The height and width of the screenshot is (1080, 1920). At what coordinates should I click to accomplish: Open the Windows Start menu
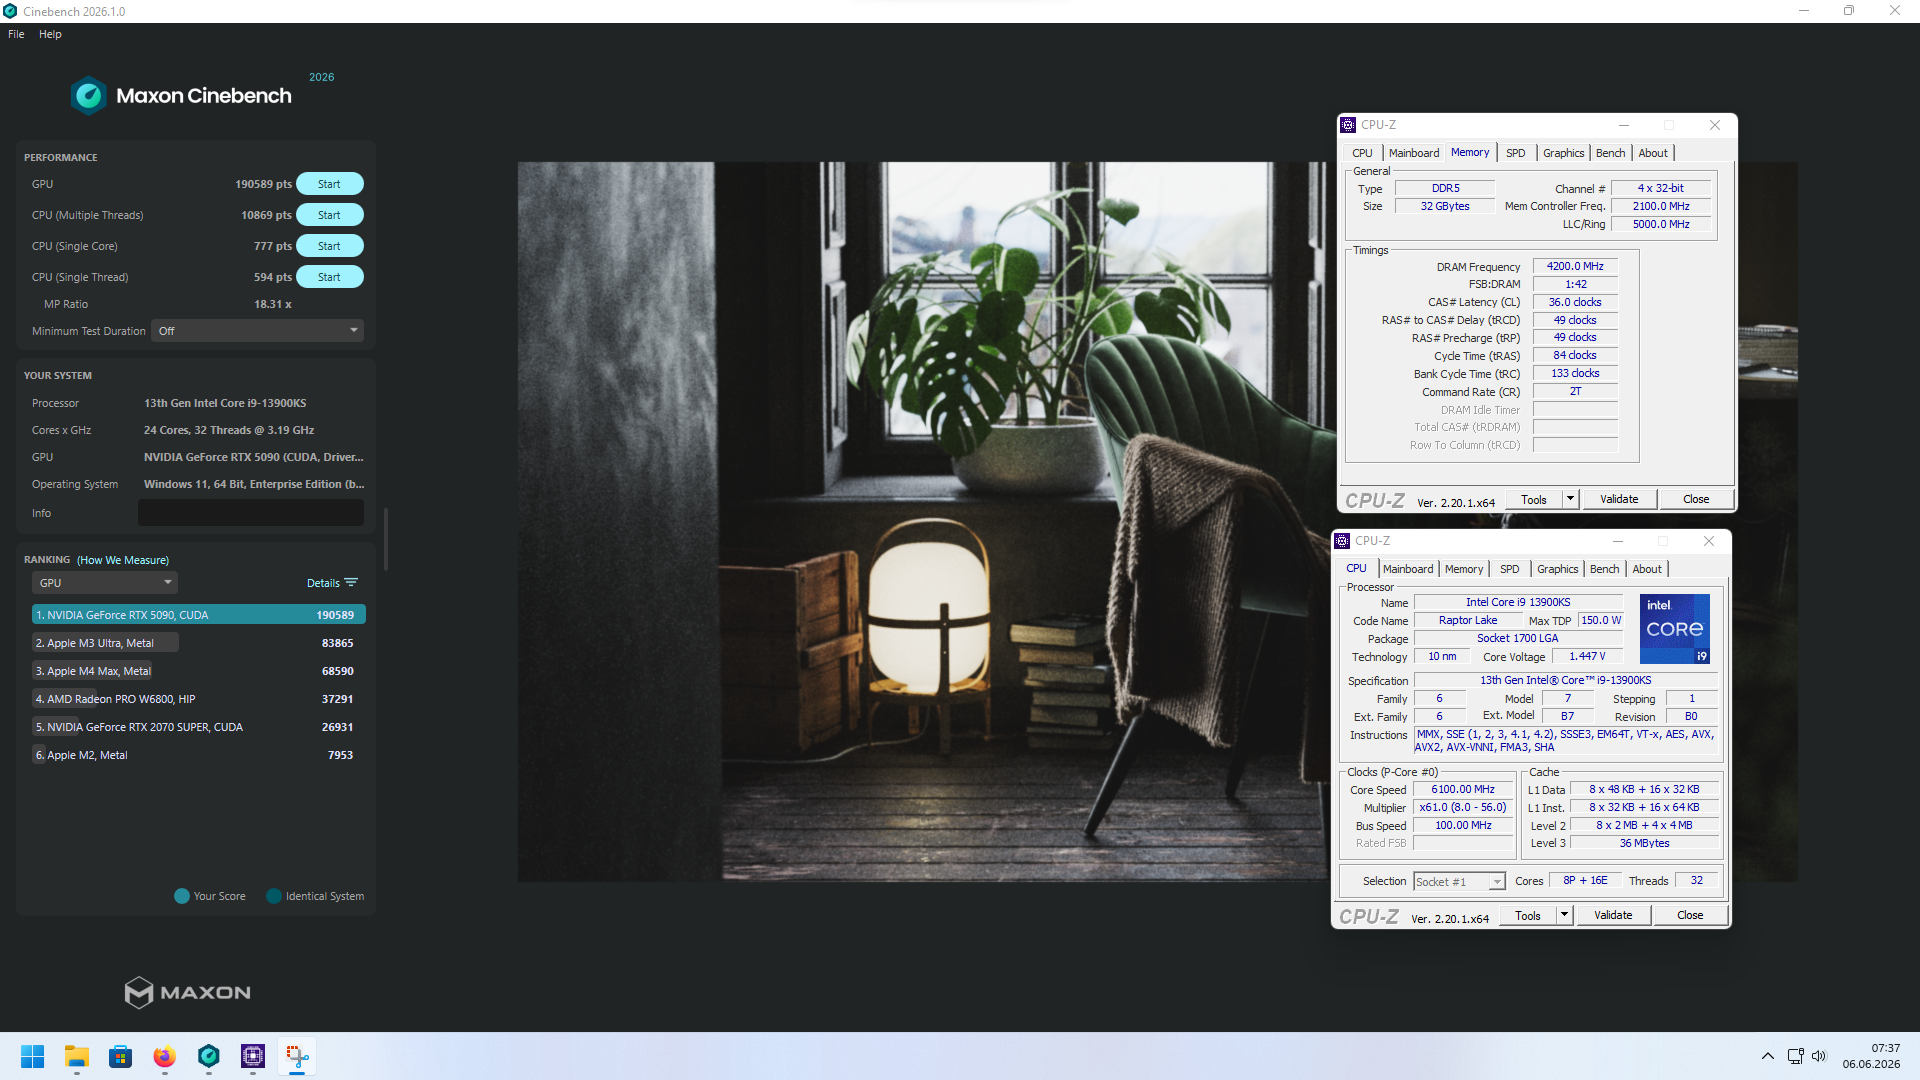click(32, 1056)
